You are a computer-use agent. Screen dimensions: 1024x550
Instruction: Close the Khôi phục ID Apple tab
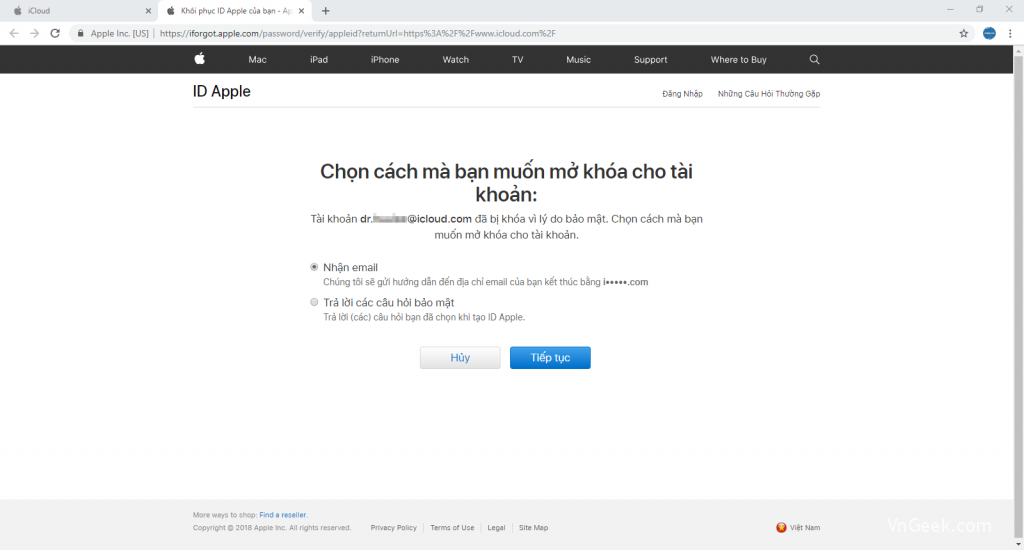[301, 11]
